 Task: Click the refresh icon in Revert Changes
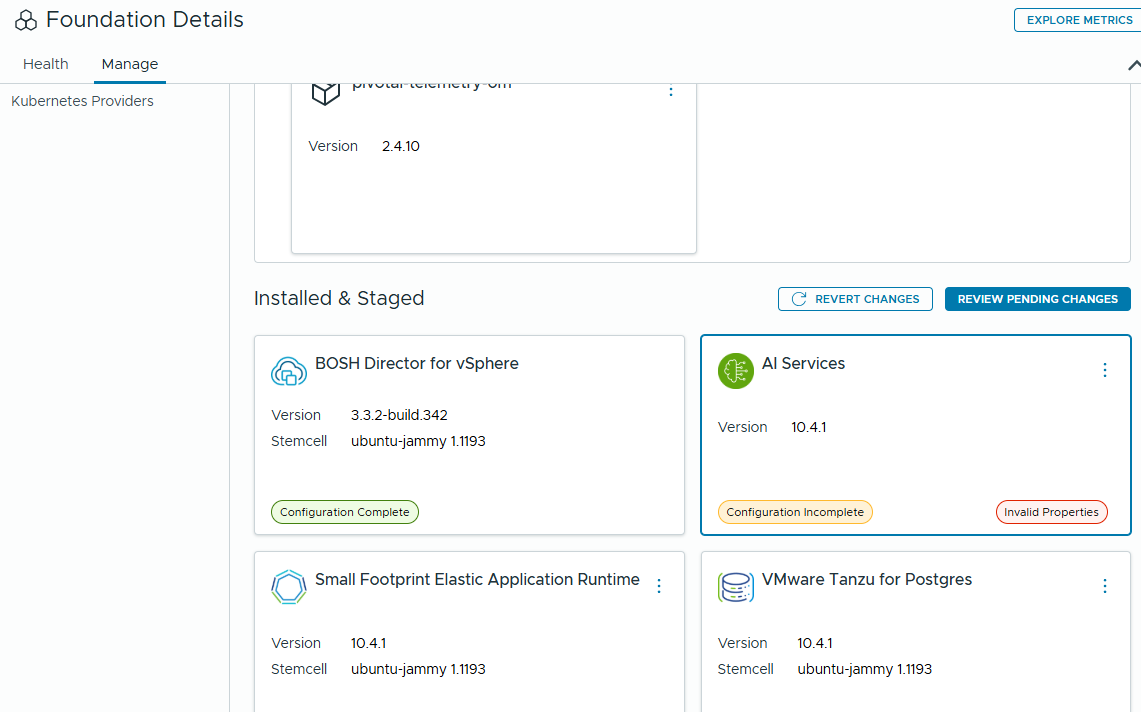pyautogui.click(x=798, y=299)
